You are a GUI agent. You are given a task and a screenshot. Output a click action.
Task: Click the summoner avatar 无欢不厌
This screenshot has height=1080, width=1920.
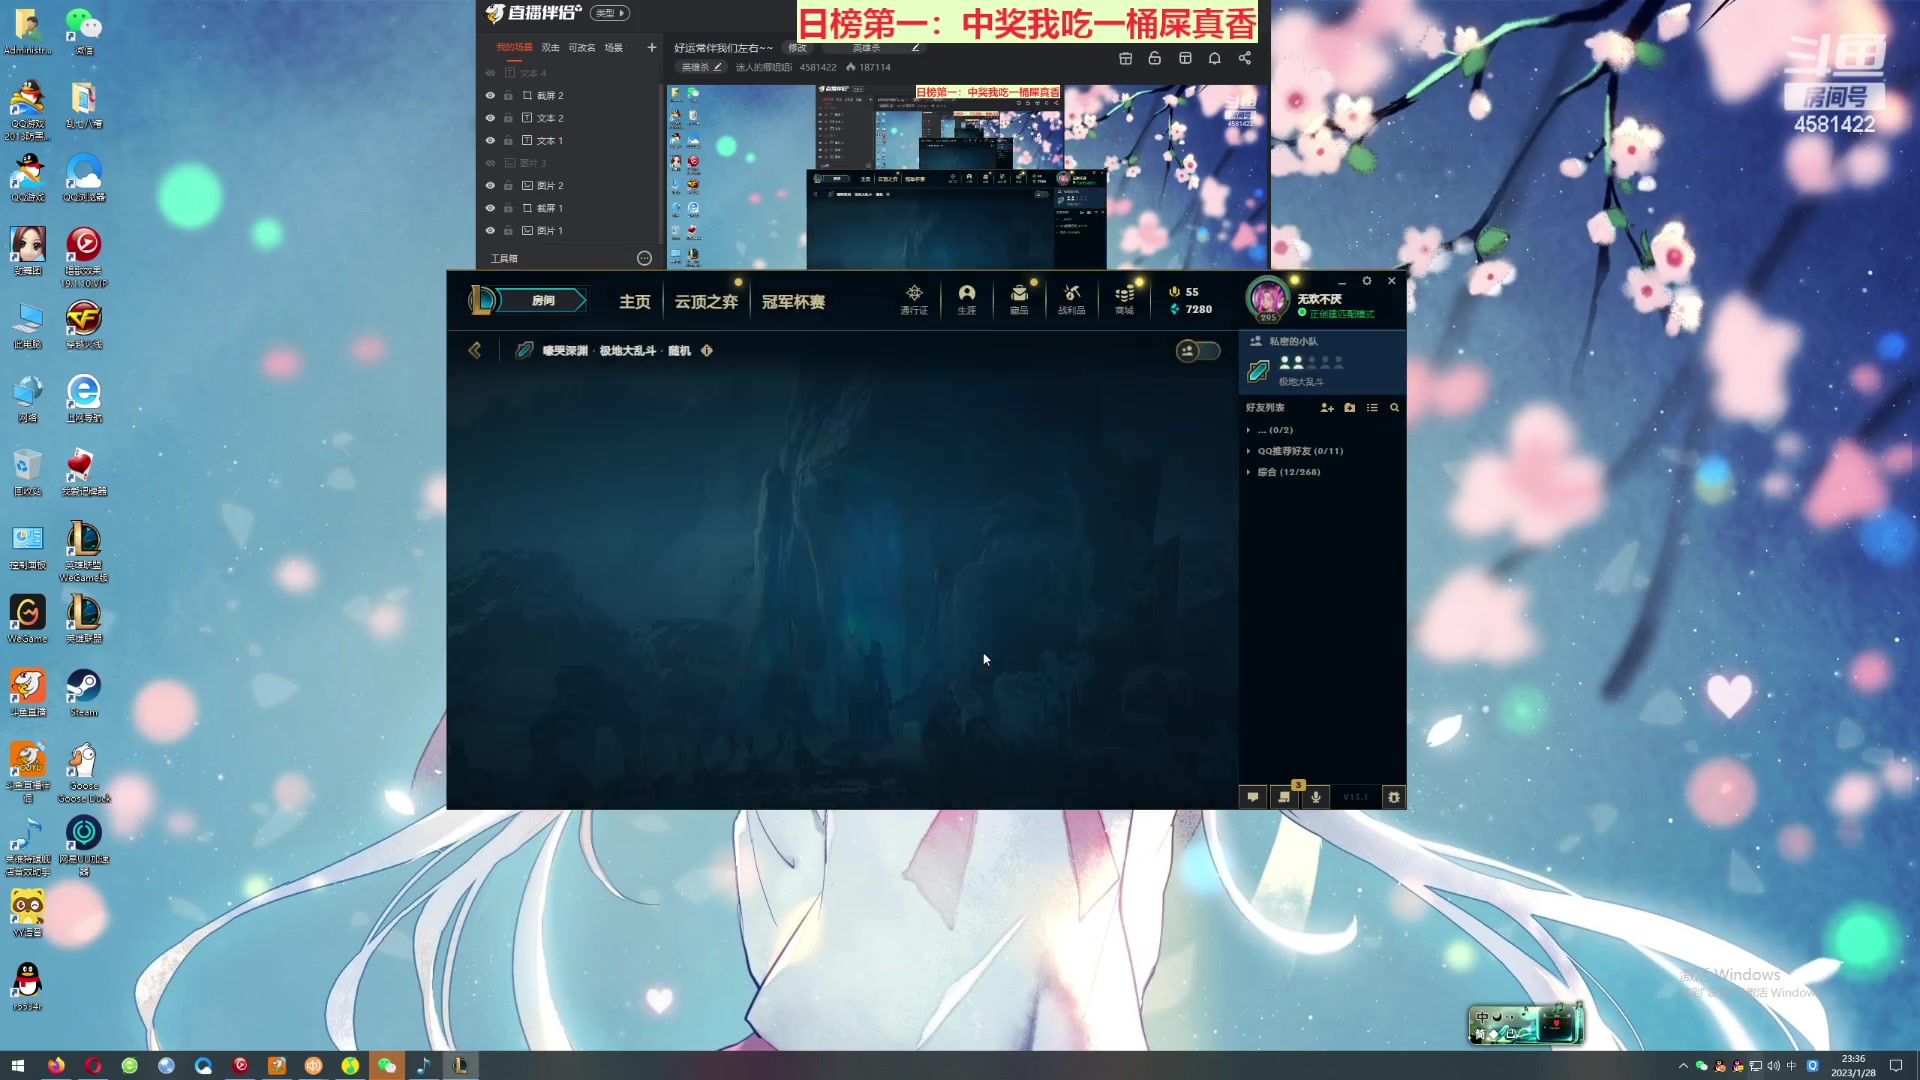click(x=1268, y=299)
